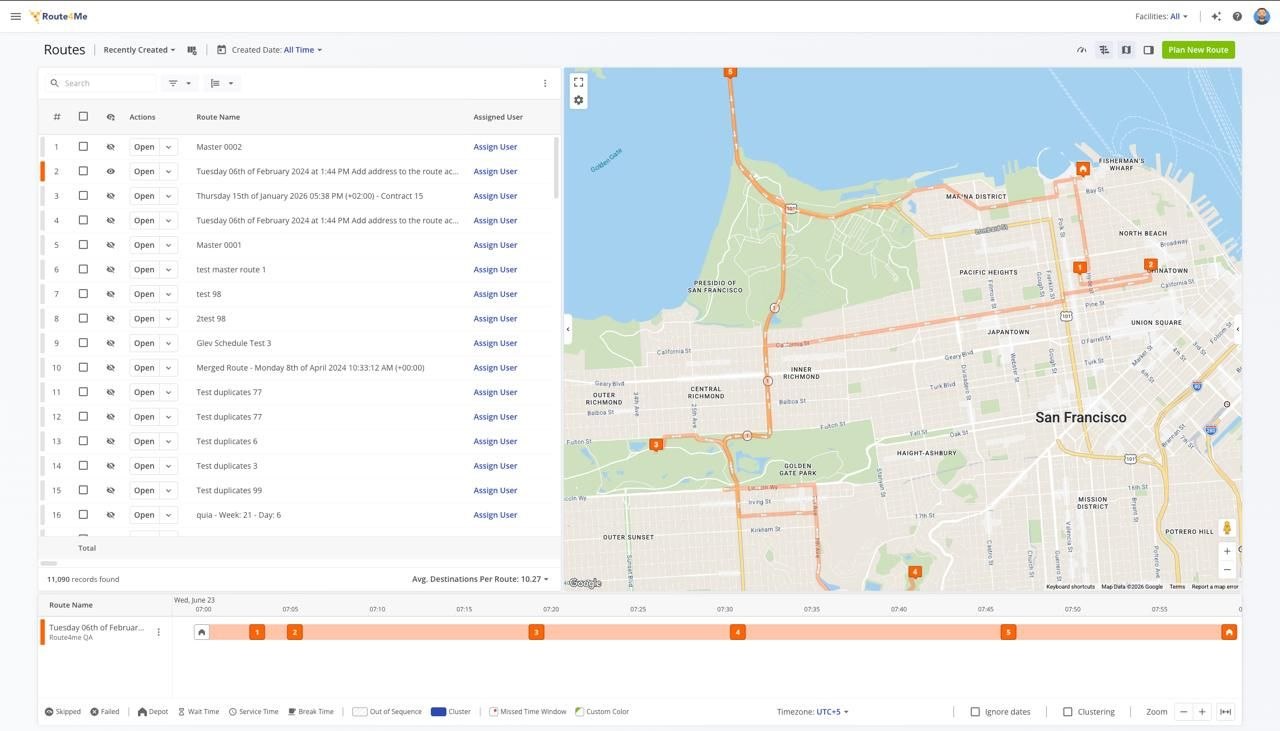1280x731 pixels.
Task: Open the user profile avatar
Action: (1262, 16)
